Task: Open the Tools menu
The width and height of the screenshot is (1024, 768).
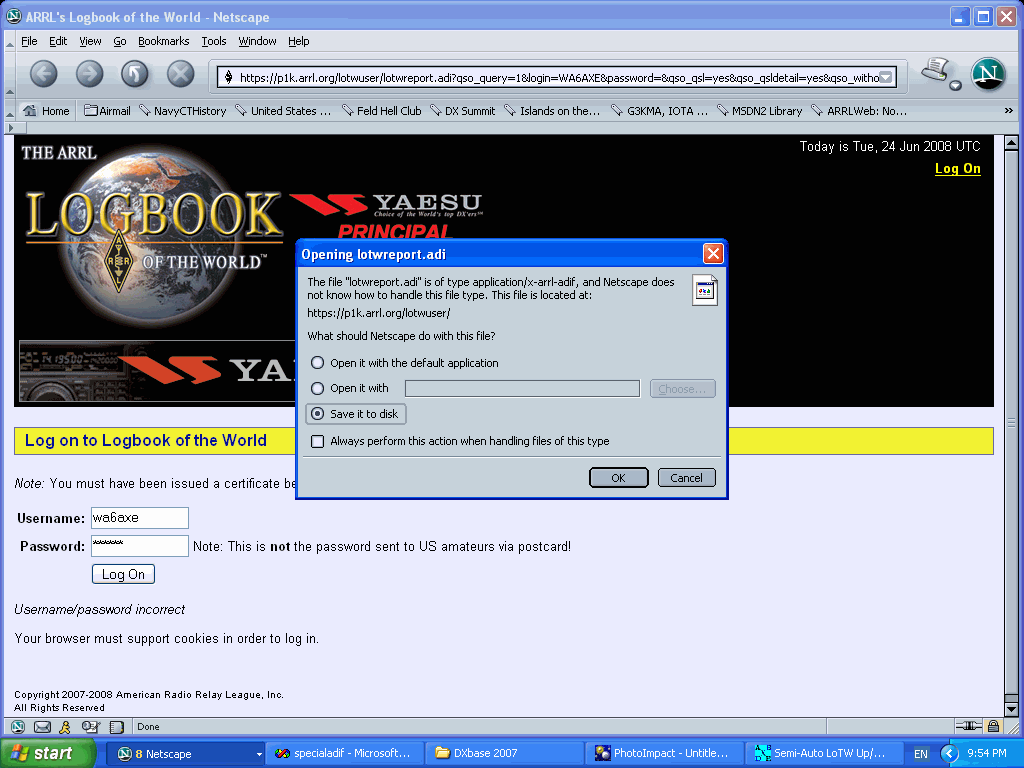Action: (214, 41)
